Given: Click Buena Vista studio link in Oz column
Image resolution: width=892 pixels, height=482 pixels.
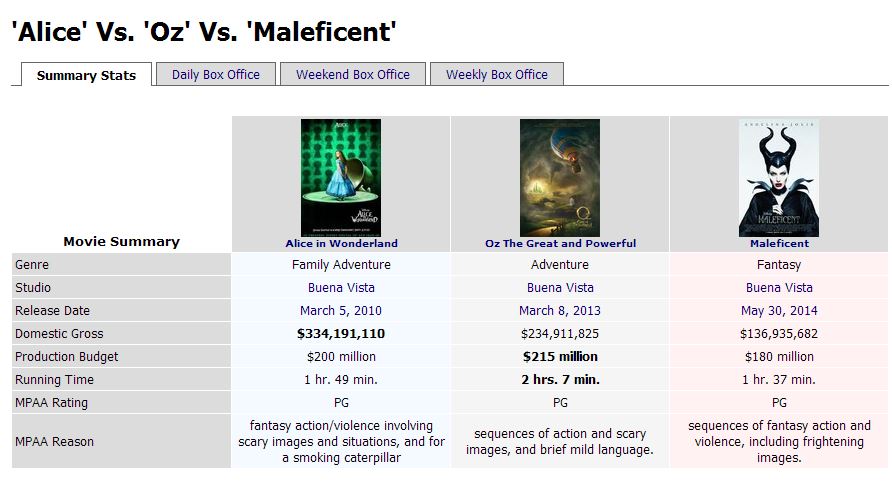Looking at the screenshot, I should pos(560,288).
